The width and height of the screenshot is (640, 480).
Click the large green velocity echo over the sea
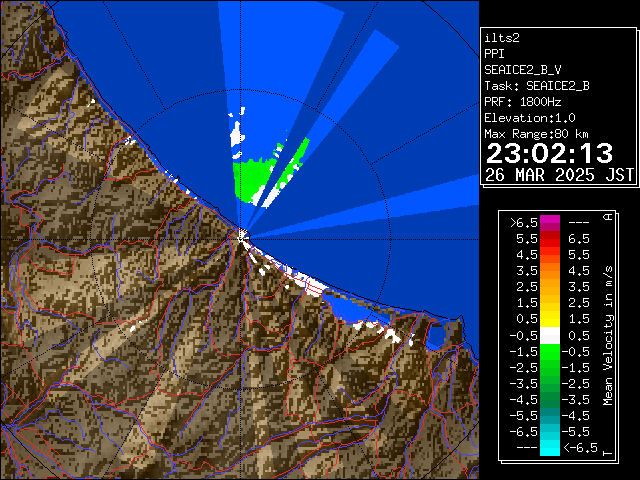(x=252, y=179)
